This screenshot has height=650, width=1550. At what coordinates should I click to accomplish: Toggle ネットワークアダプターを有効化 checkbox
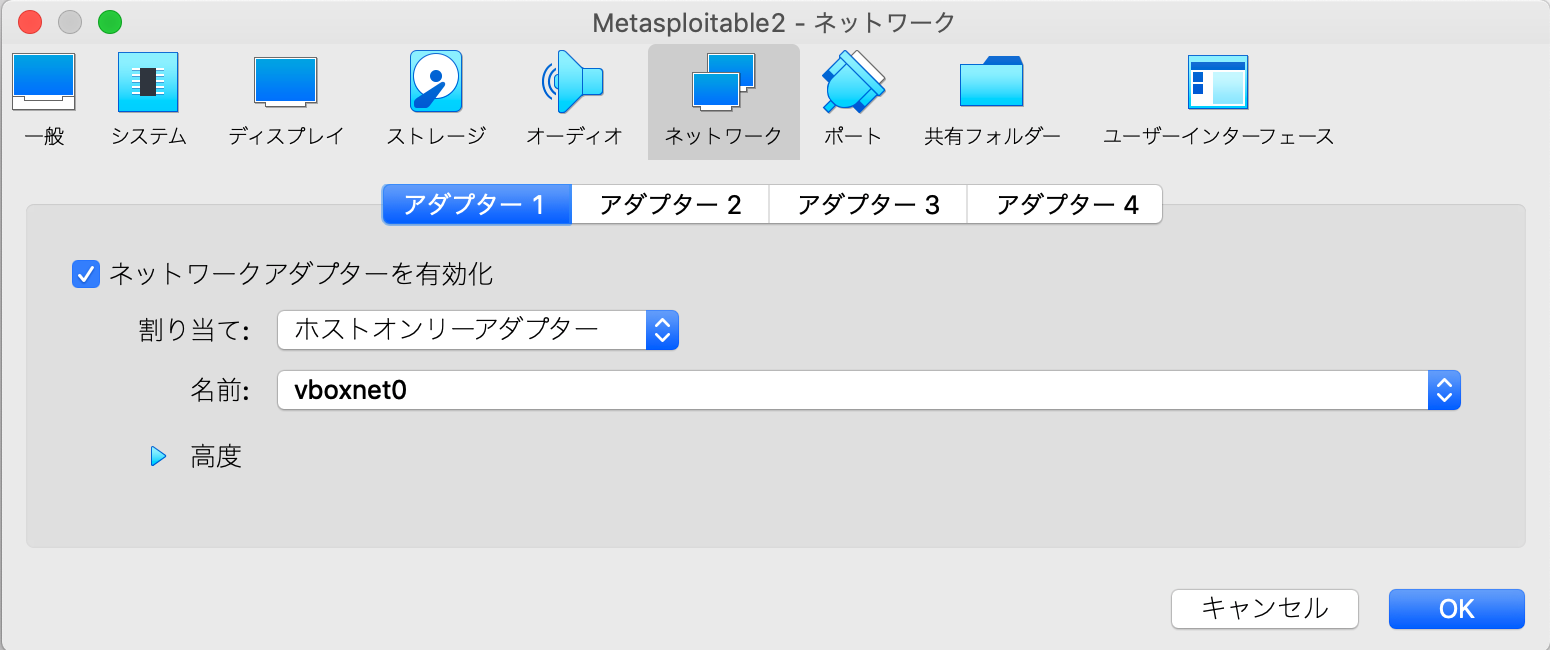tap(86, 274)
